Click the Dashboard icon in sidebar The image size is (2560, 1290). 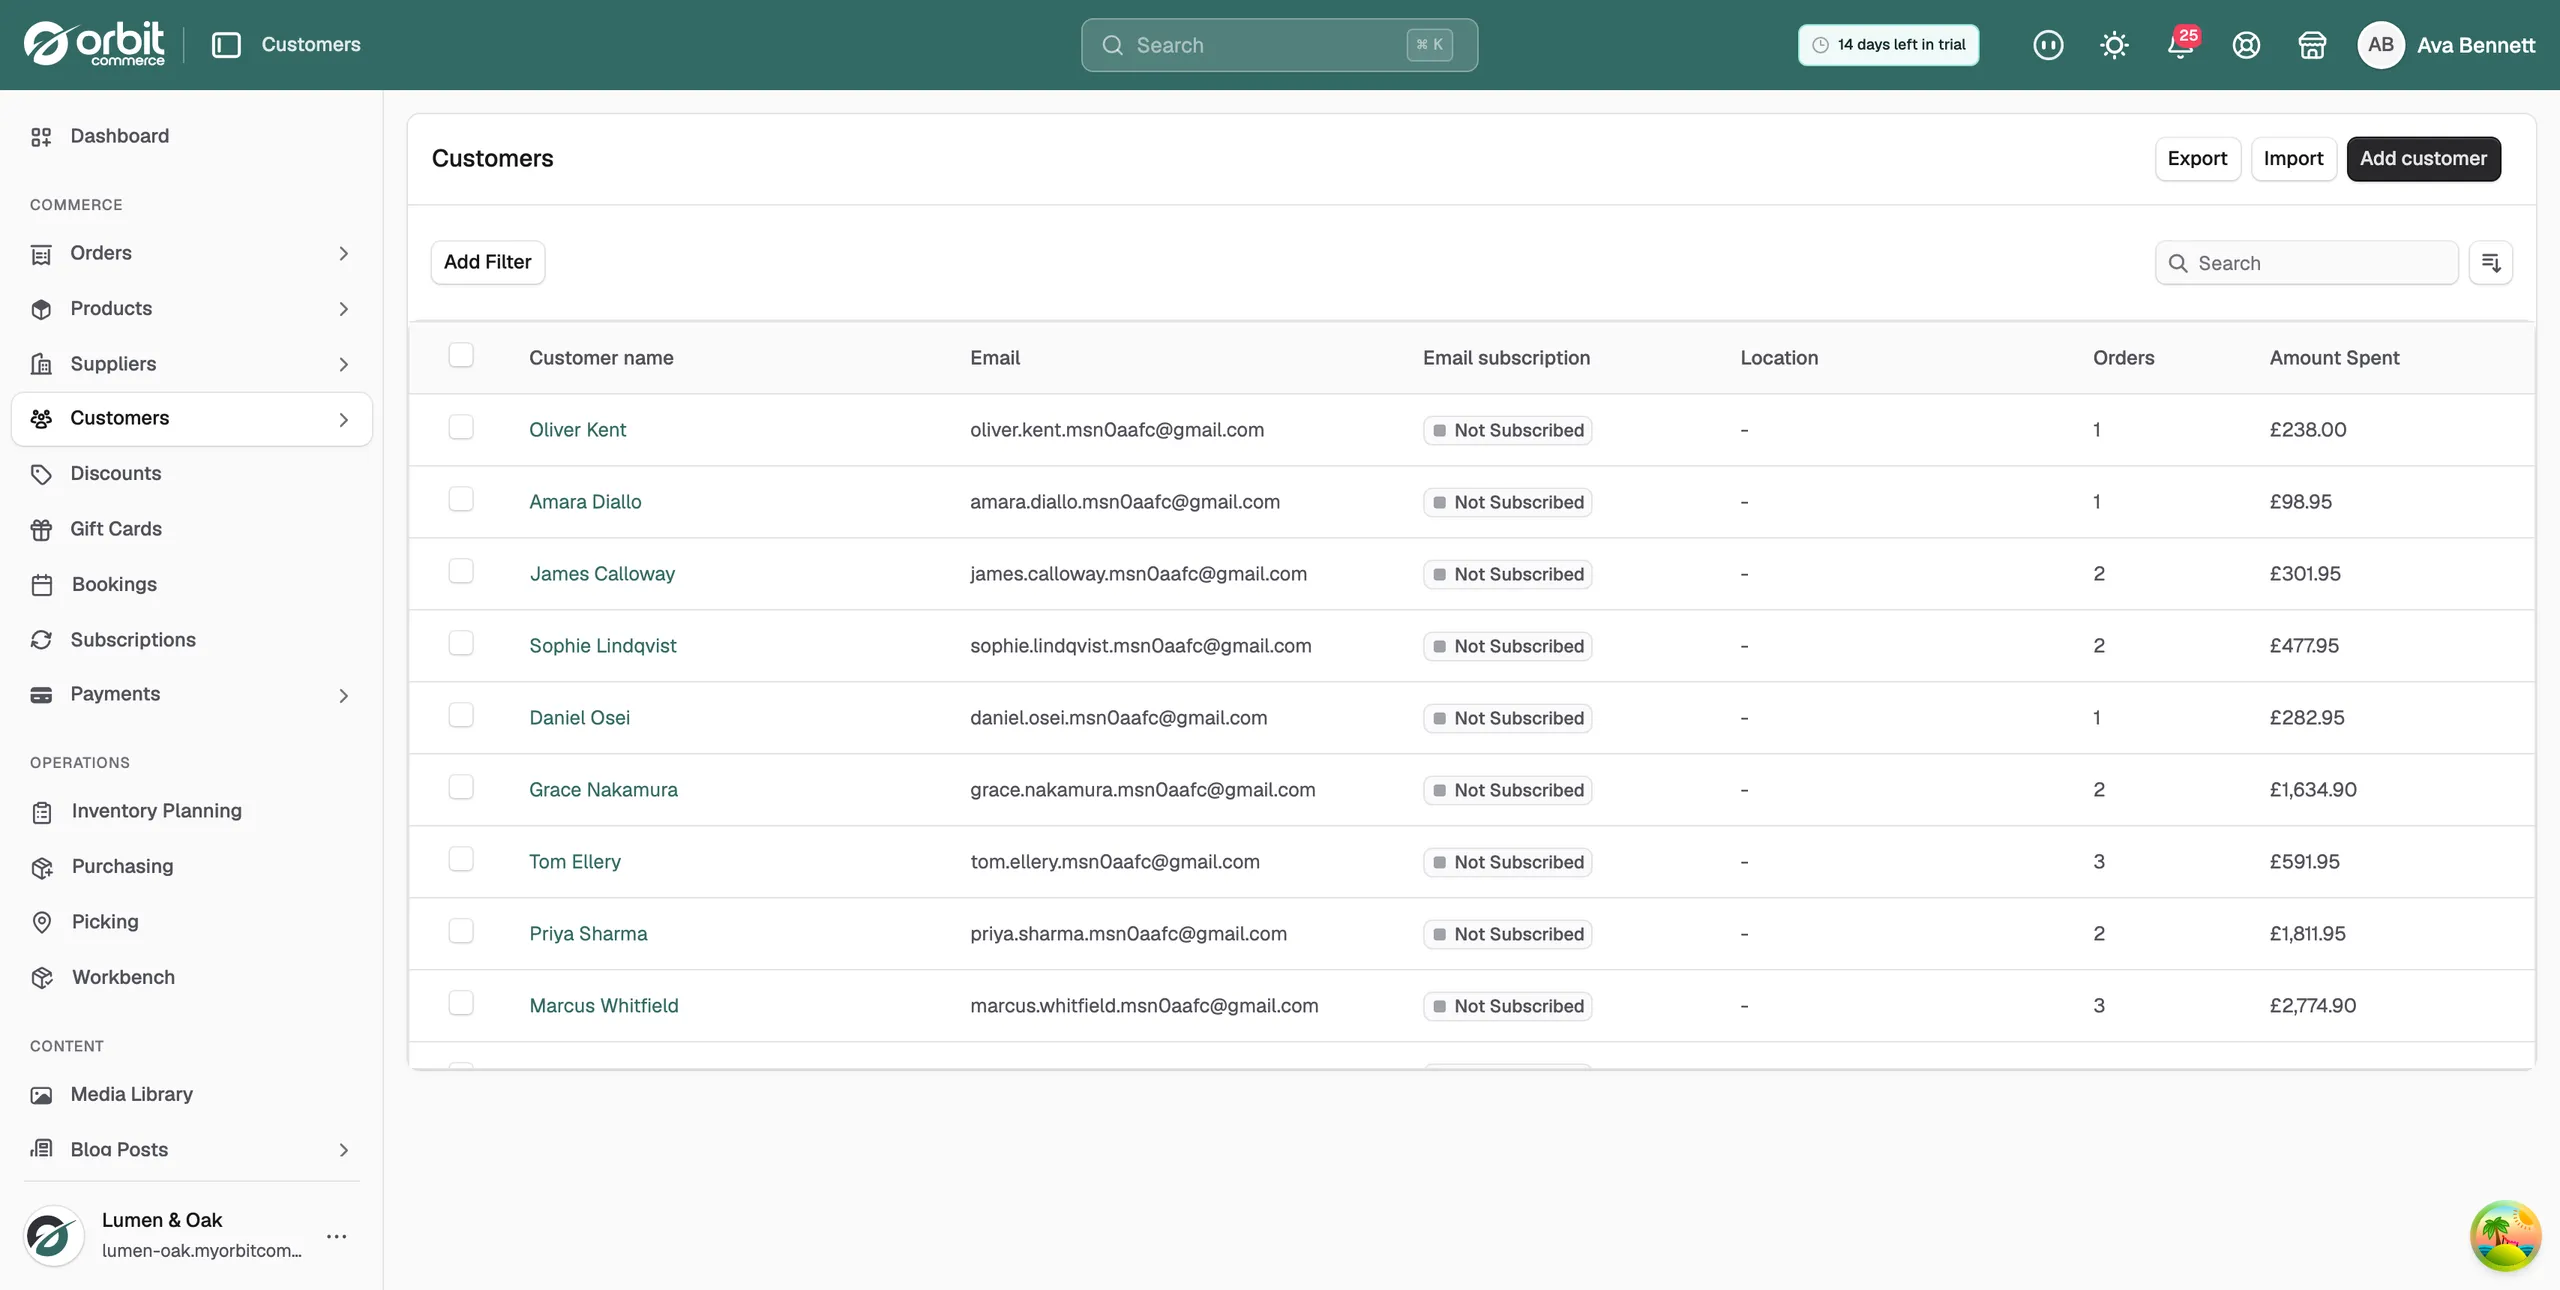coord(41,137)
